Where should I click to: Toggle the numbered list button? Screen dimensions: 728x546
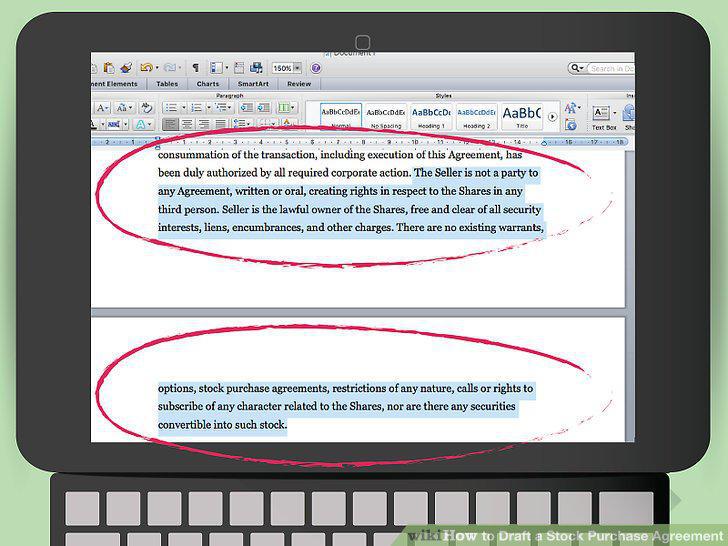click(196, 108)
